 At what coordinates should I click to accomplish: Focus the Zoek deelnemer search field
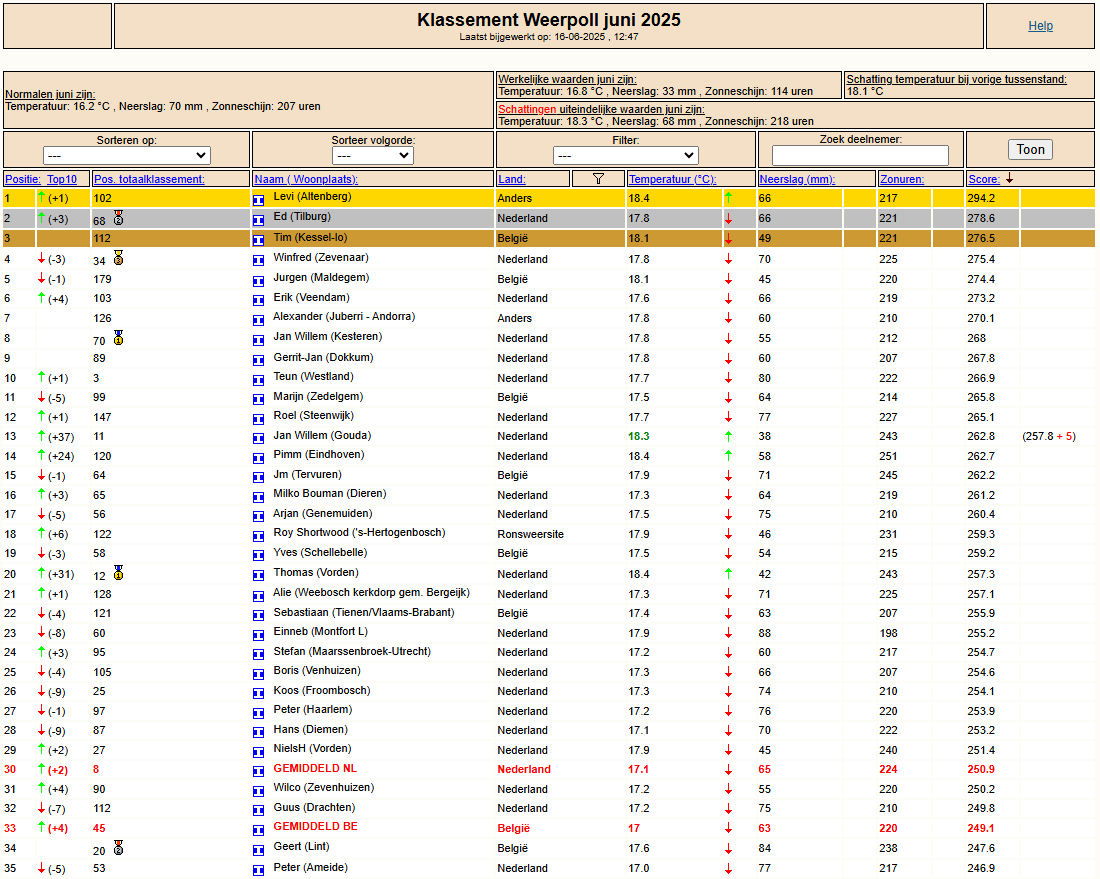point(860,155)
